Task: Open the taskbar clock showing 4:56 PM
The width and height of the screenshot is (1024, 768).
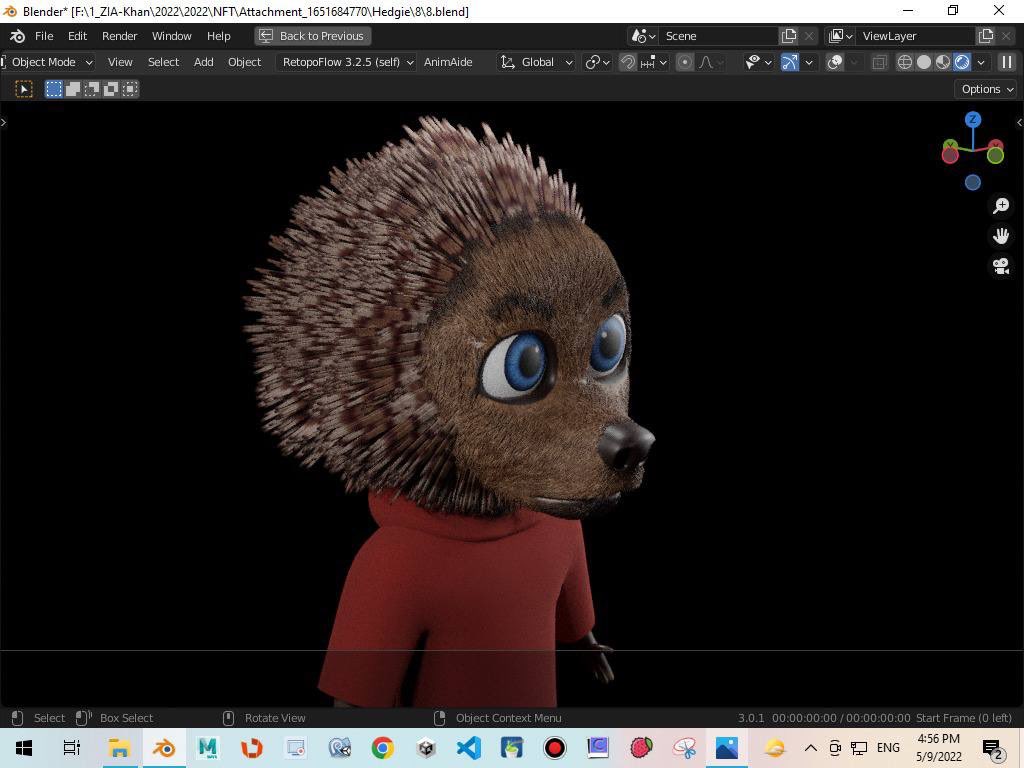Action: pyautogui.click(x=938, y=748)
